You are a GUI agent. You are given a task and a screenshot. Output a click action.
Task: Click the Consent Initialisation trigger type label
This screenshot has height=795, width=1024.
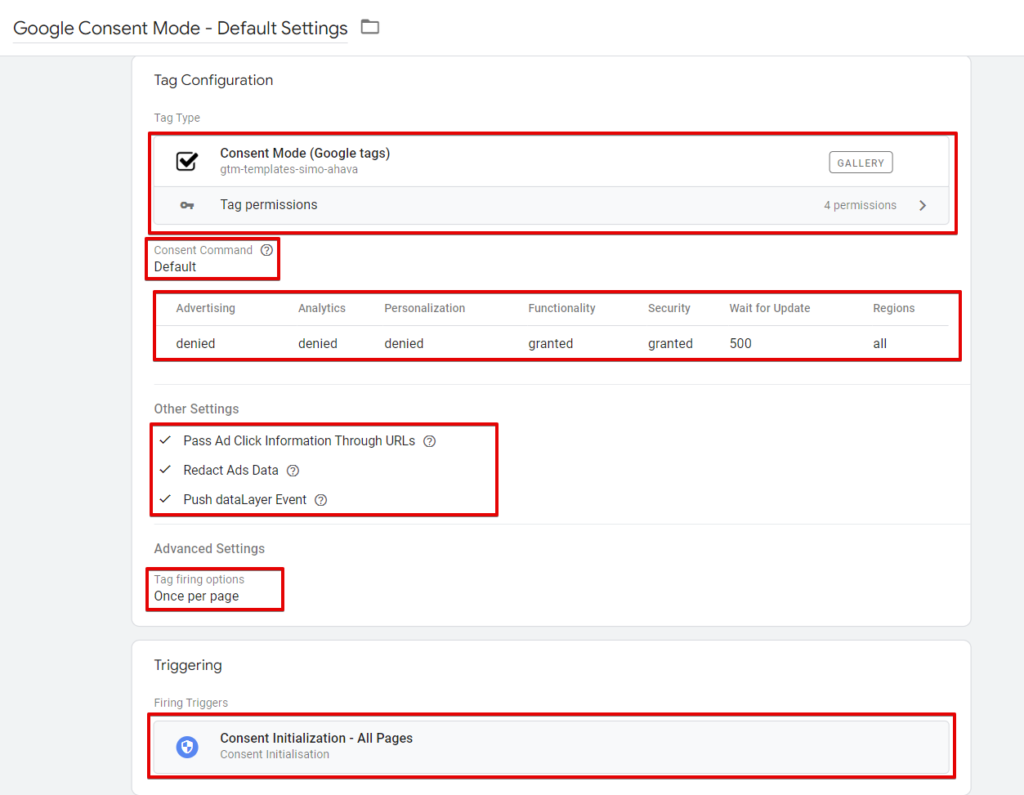[x=274, y=754]
